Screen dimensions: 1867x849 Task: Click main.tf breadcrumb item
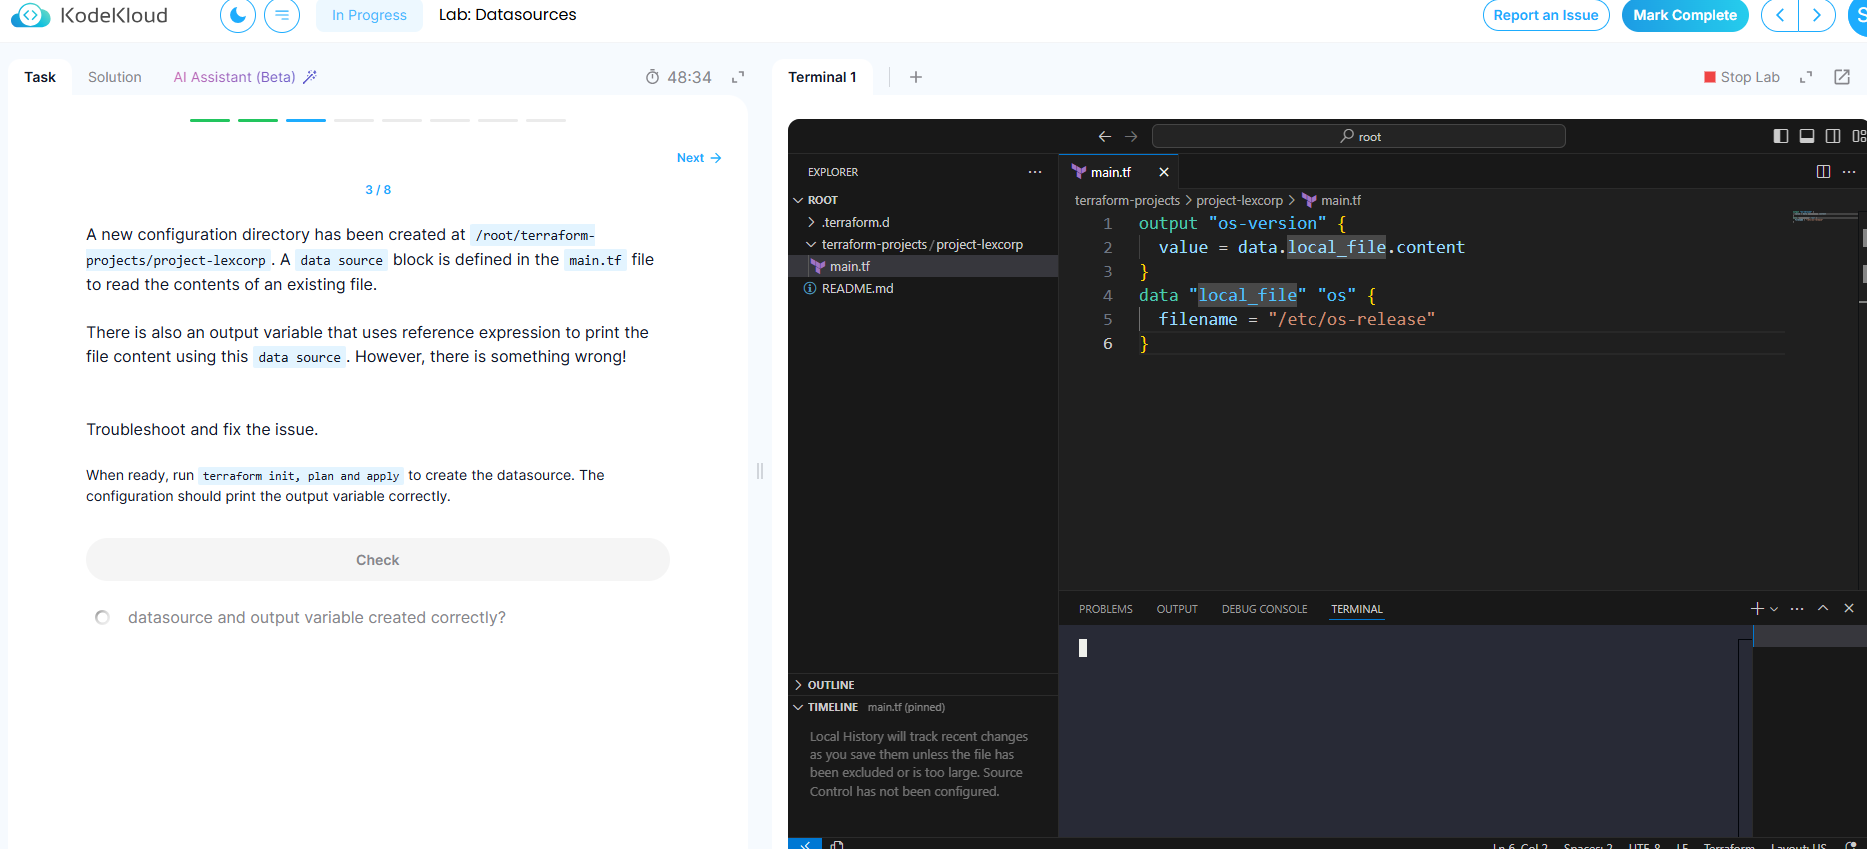tap(1331, 200)
